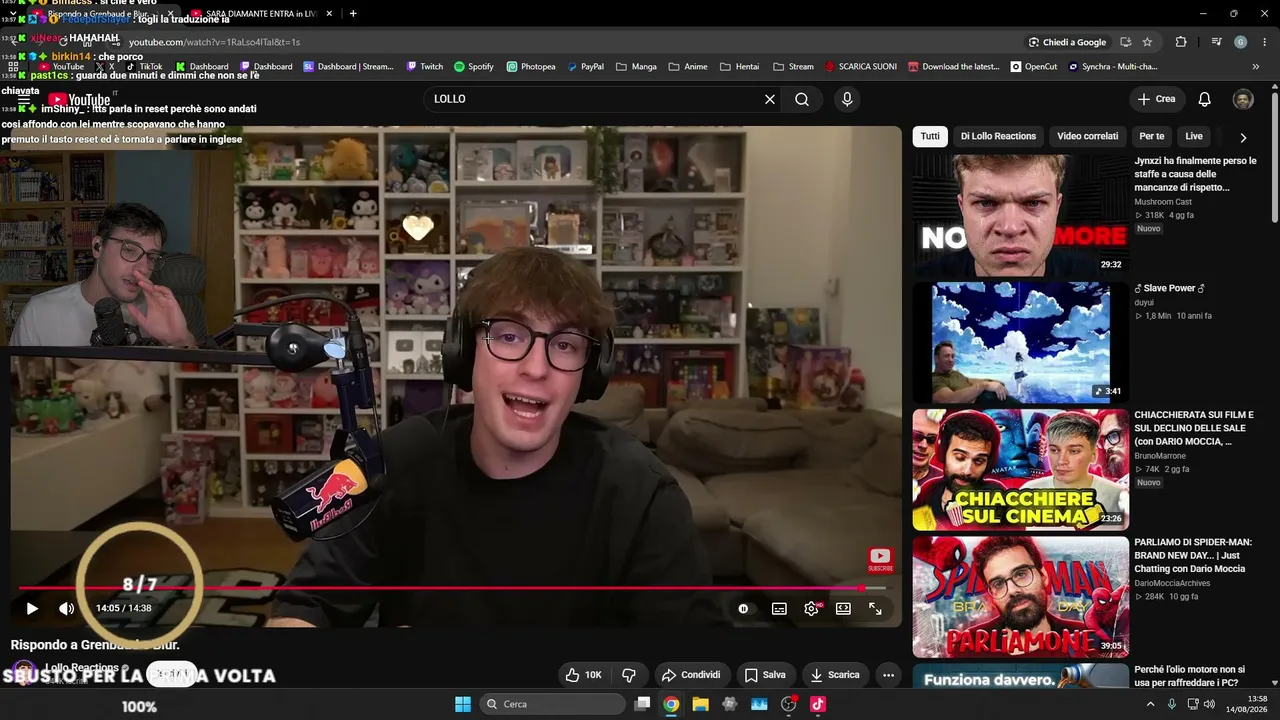Open File Explorer from the taskbar
The image size is (1280, 720).
pos(700,704)
